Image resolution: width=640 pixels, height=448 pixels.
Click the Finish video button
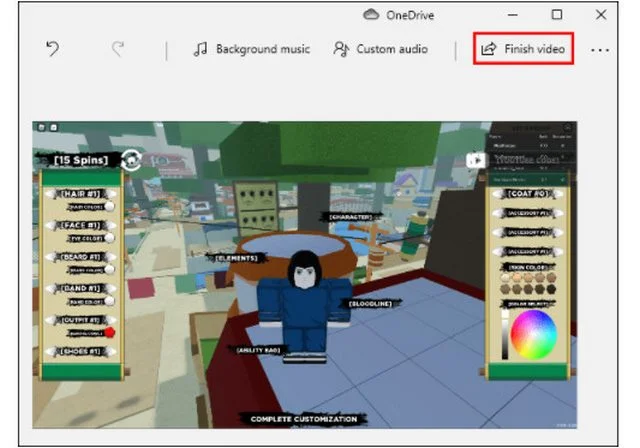coord(523,49)
